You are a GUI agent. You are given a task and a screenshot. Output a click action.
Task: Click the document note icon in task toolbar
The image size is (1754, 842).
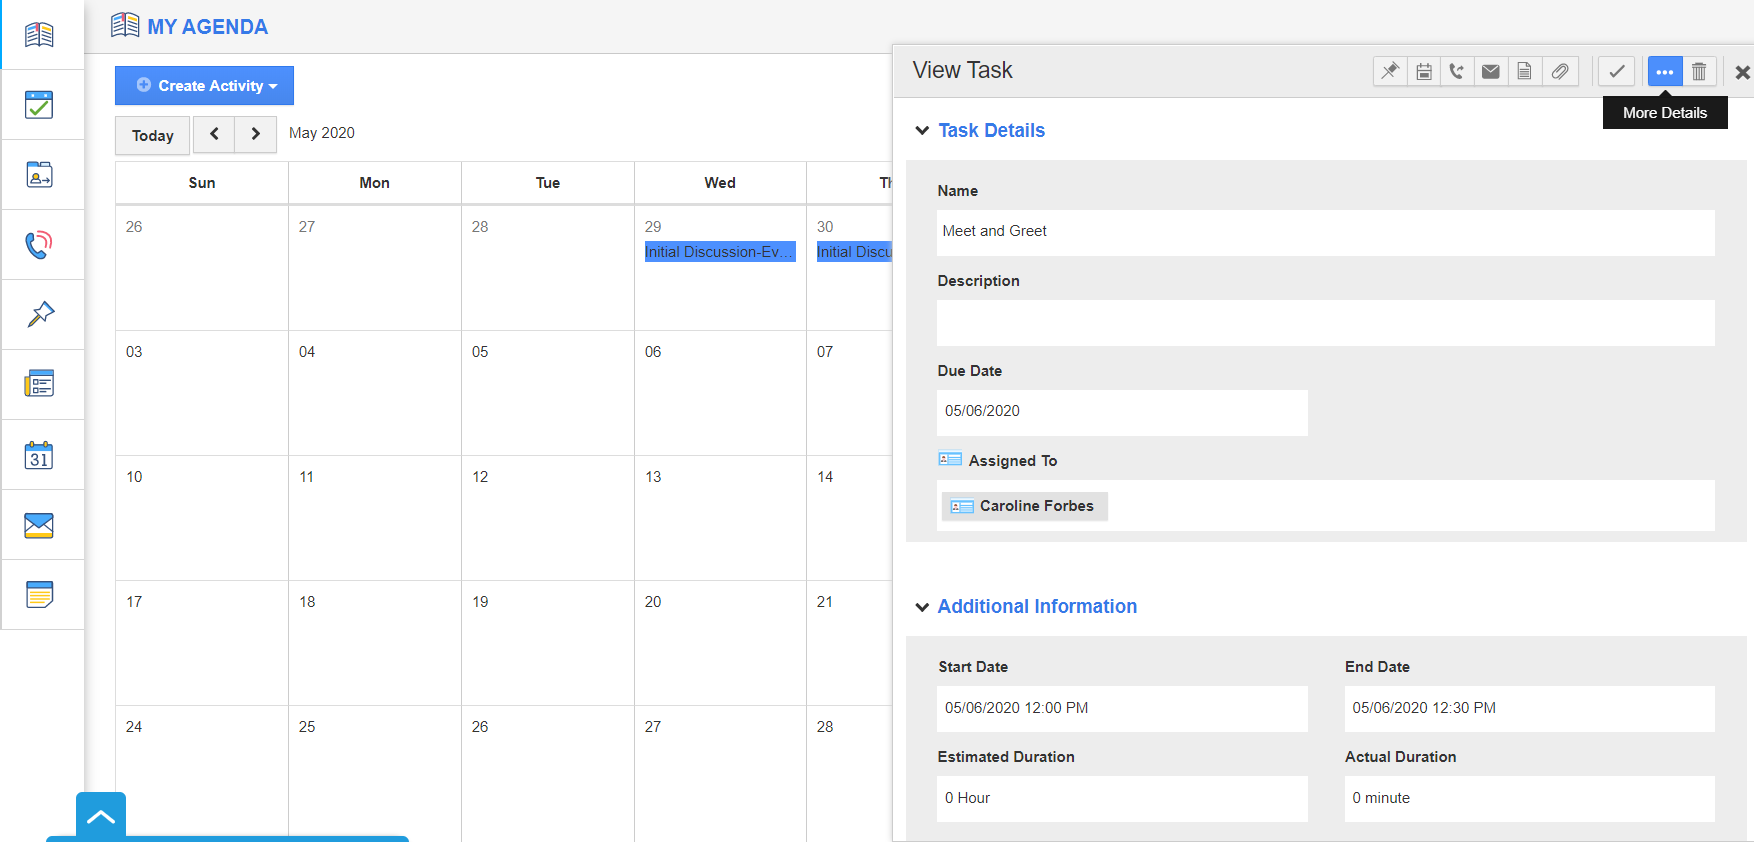1524,71
